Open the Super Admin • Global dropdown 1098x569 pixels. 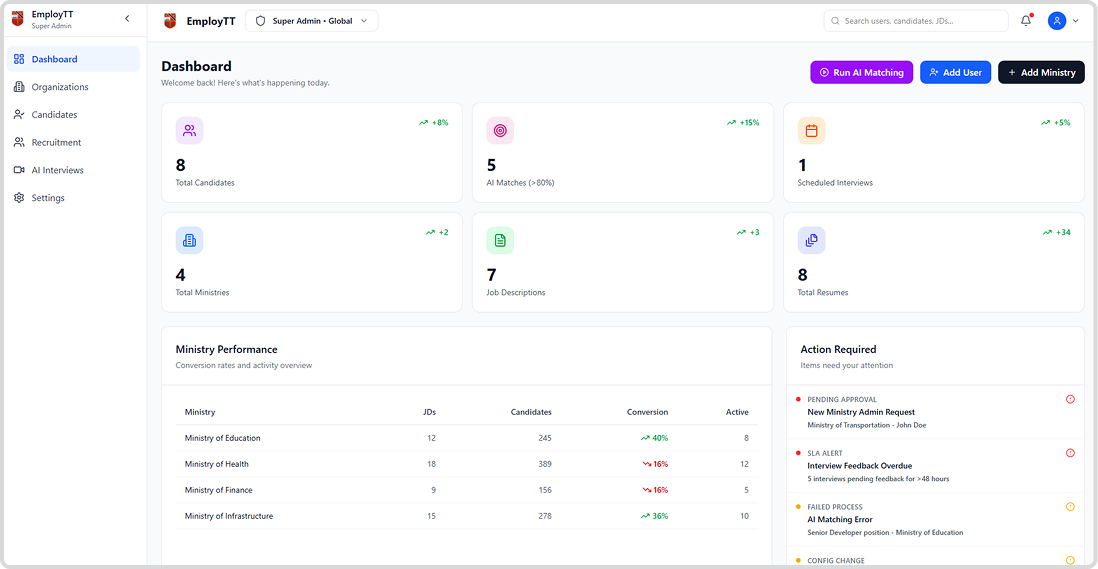(x=312, y=21)
